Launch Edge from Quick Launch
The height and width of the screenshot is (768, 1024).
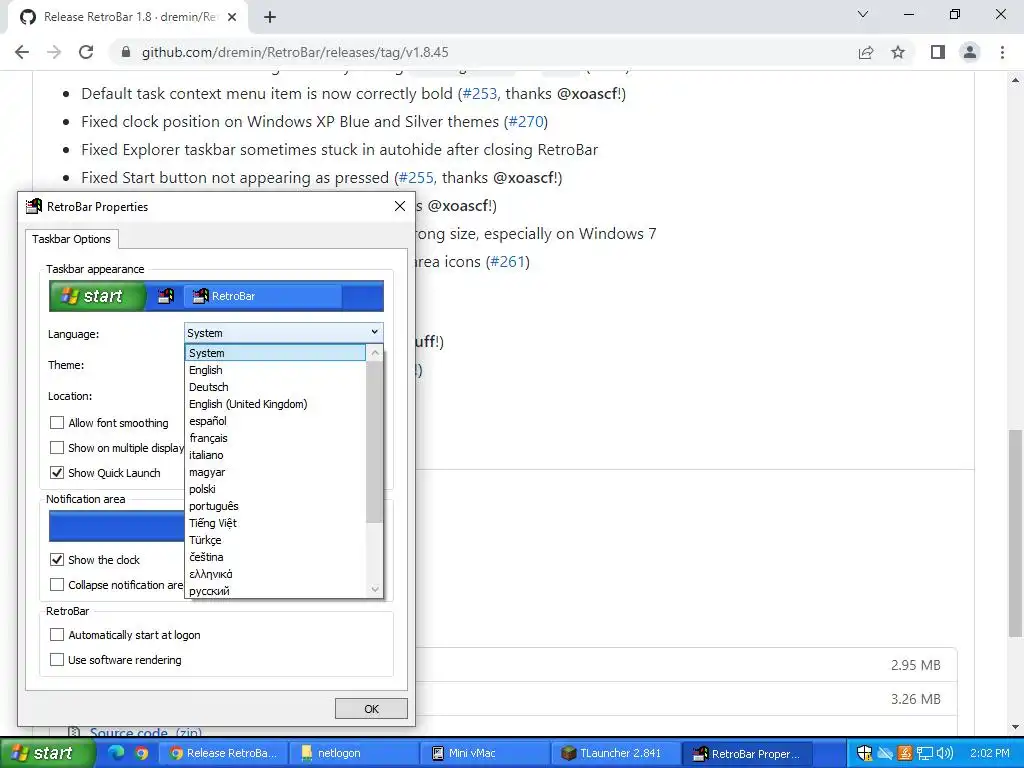coord(116,753)
